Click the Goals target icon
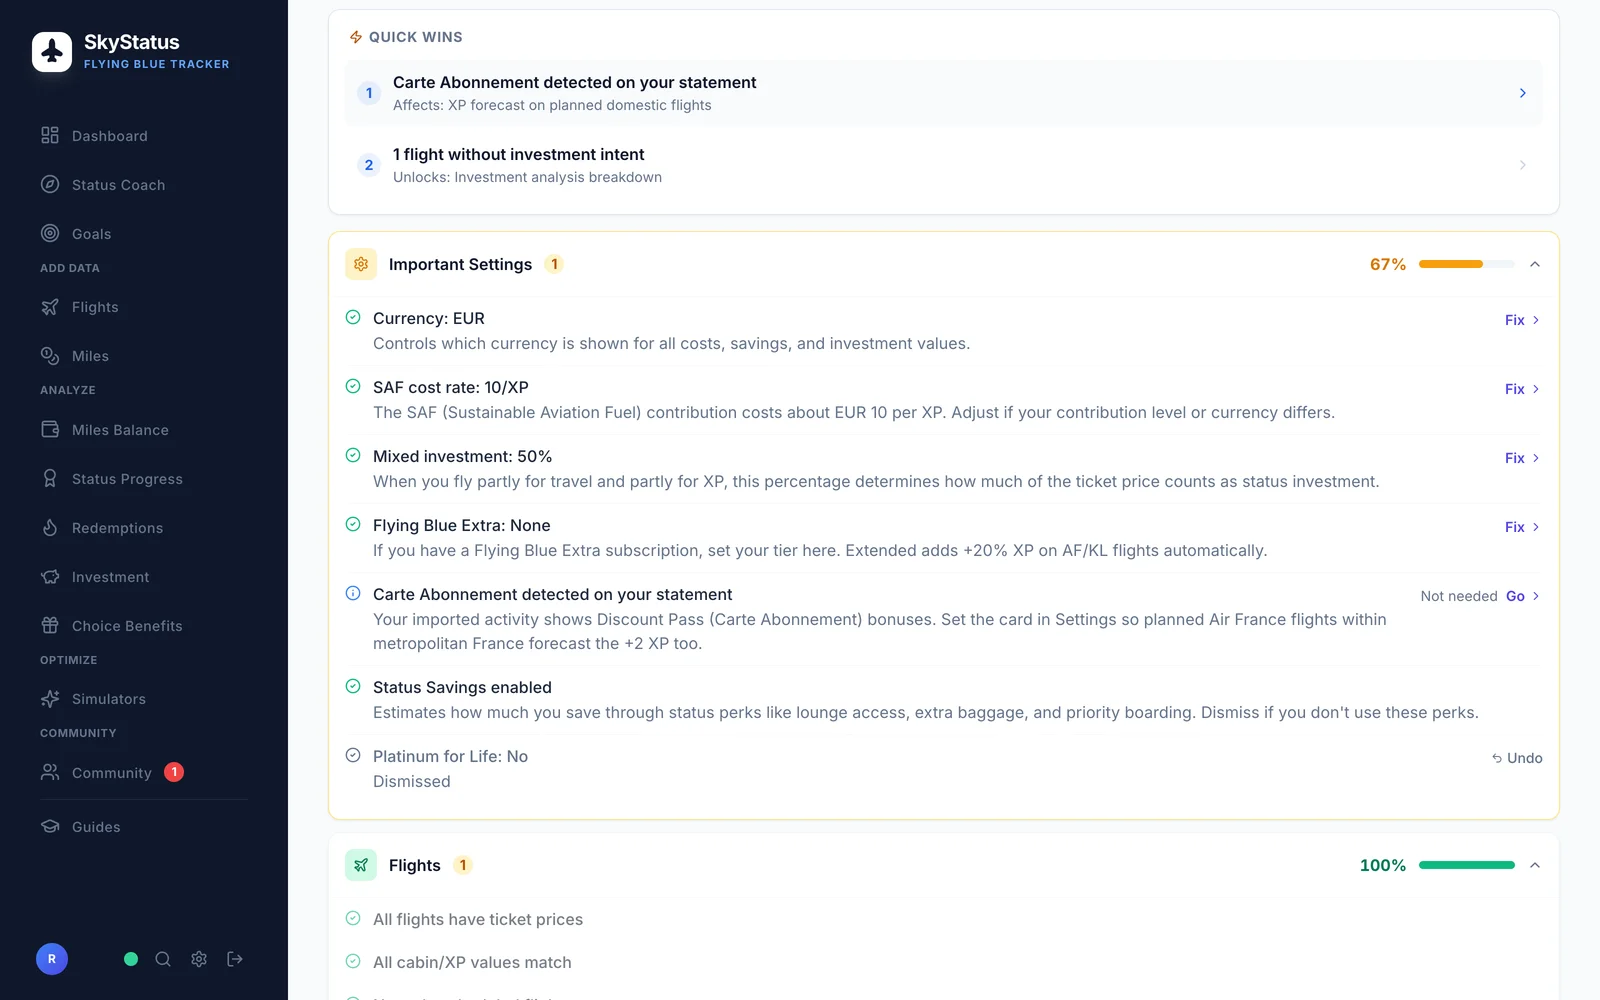 50,233
